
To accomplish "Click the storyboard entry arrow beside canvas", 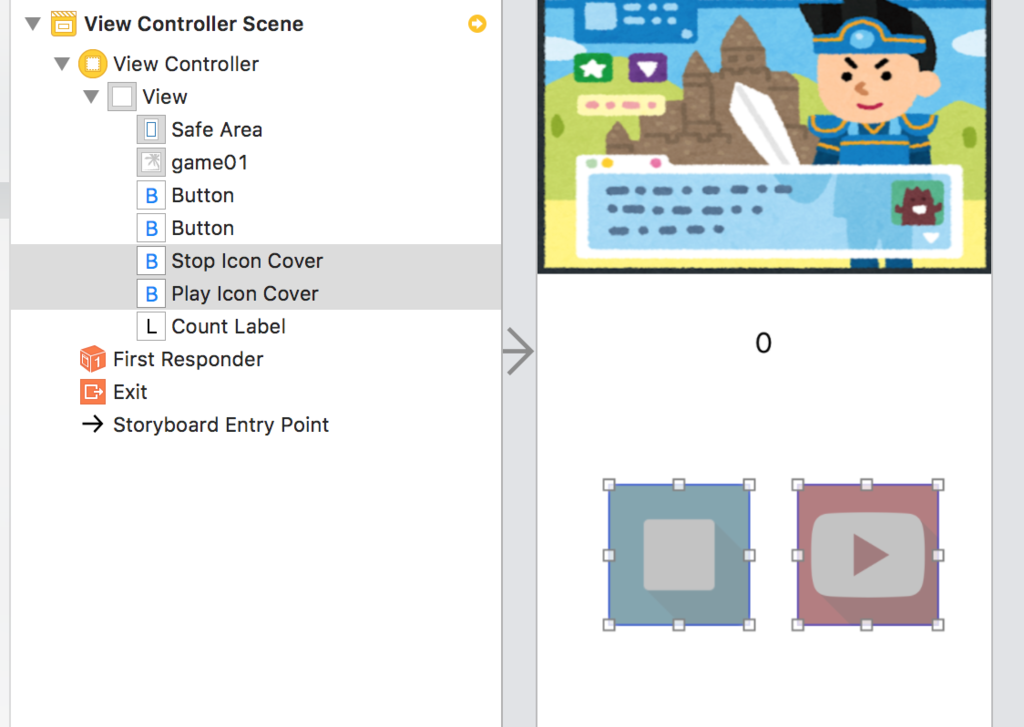I will coord(519,351).
